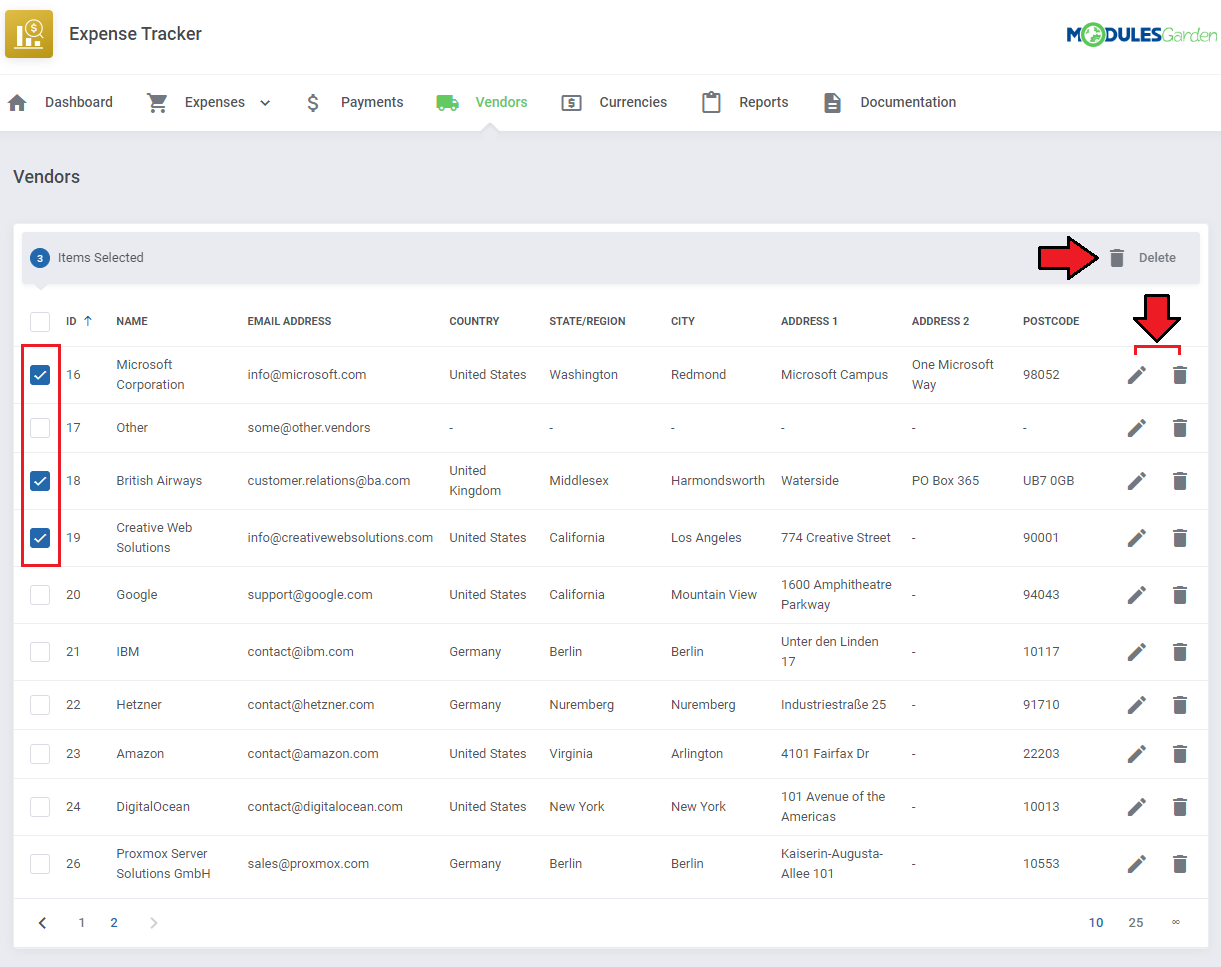Check the Google row checkbox
The image size is (1221, 967).
40,595
